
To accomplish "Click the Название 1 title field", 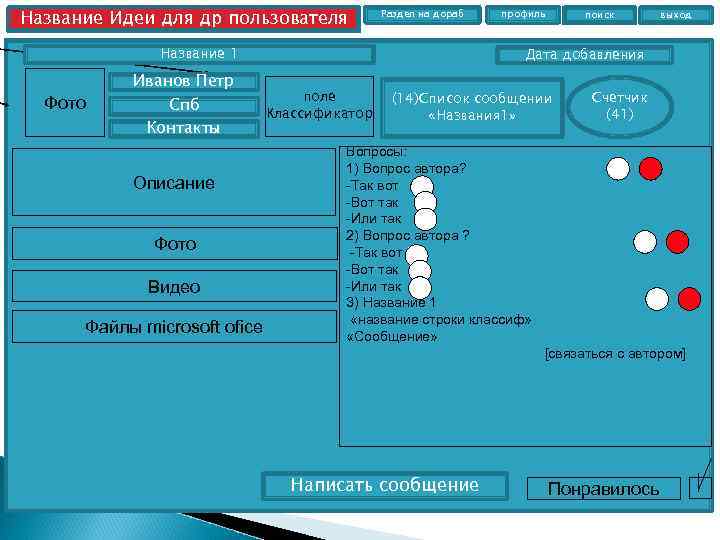I will click(x=199, y=54).
